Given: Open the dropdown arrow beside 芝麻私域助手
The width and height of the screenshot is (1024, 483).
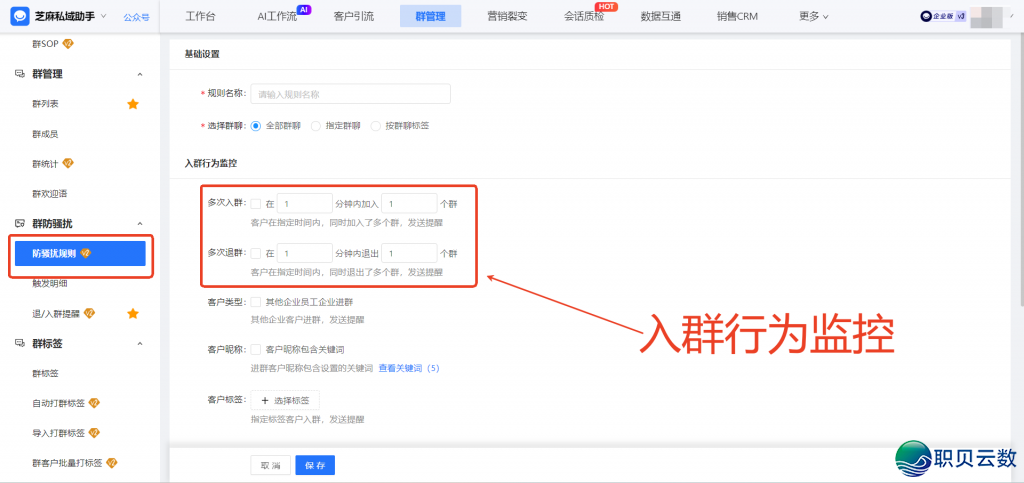Looking at the screenshot, I should [104, 16].
